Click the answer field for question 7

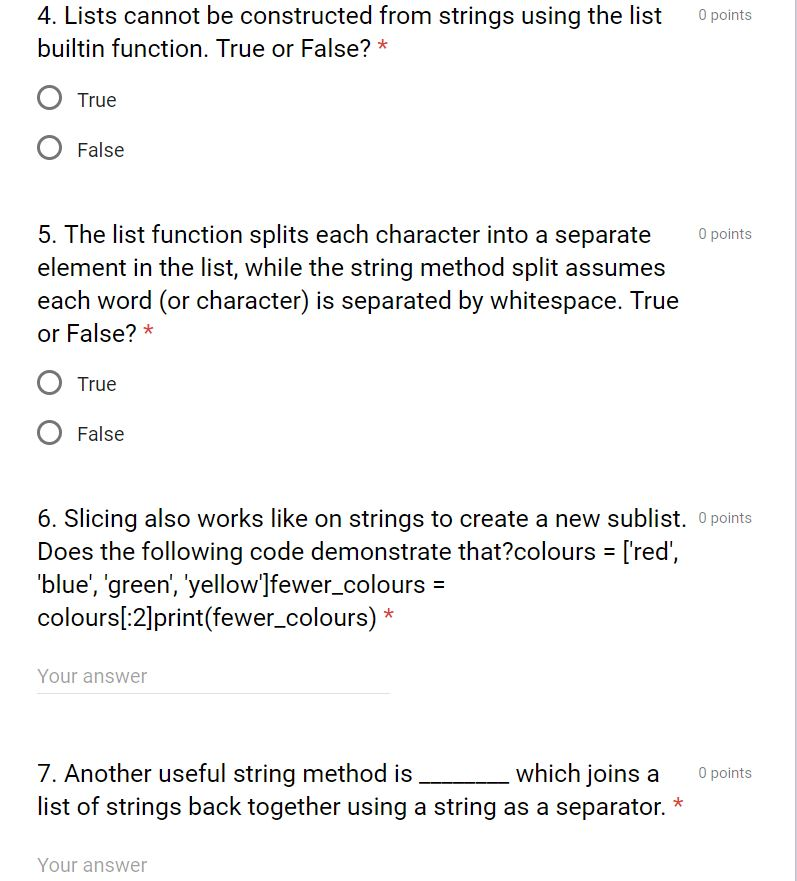[213, 865]
